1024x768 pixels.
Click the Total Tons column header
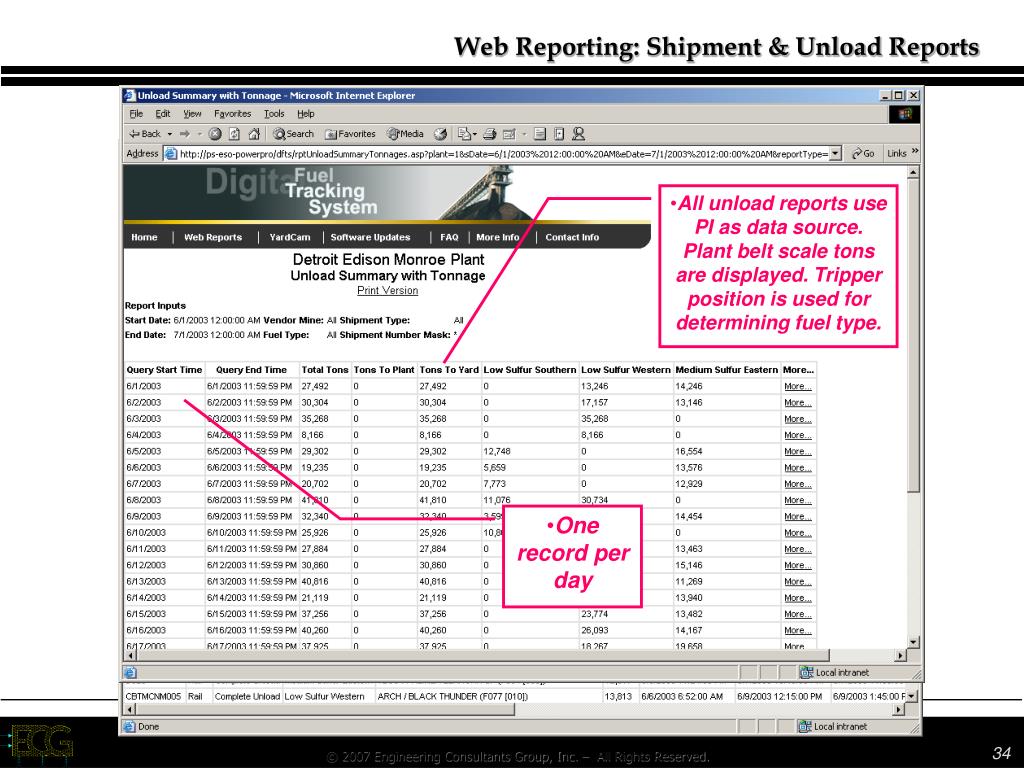tap(325, 370)
